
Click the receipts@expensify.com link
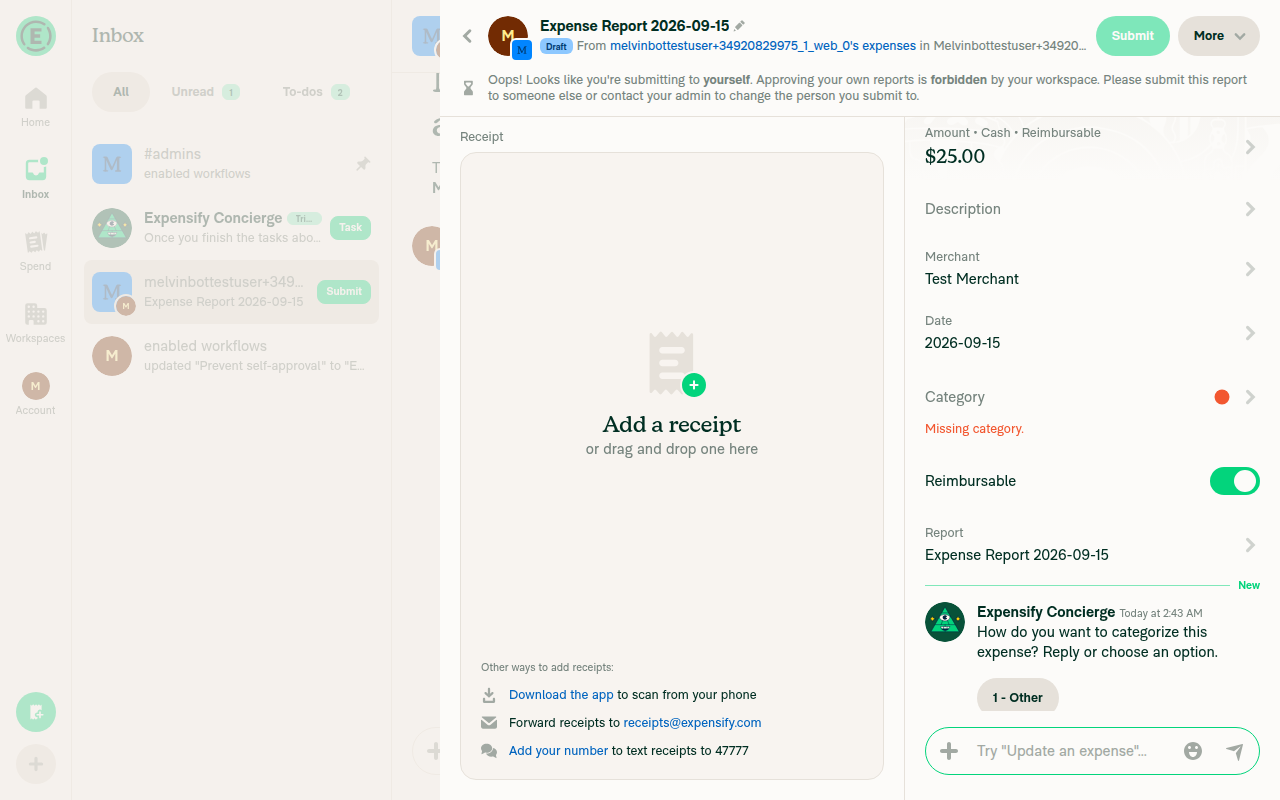click(692, 723)
